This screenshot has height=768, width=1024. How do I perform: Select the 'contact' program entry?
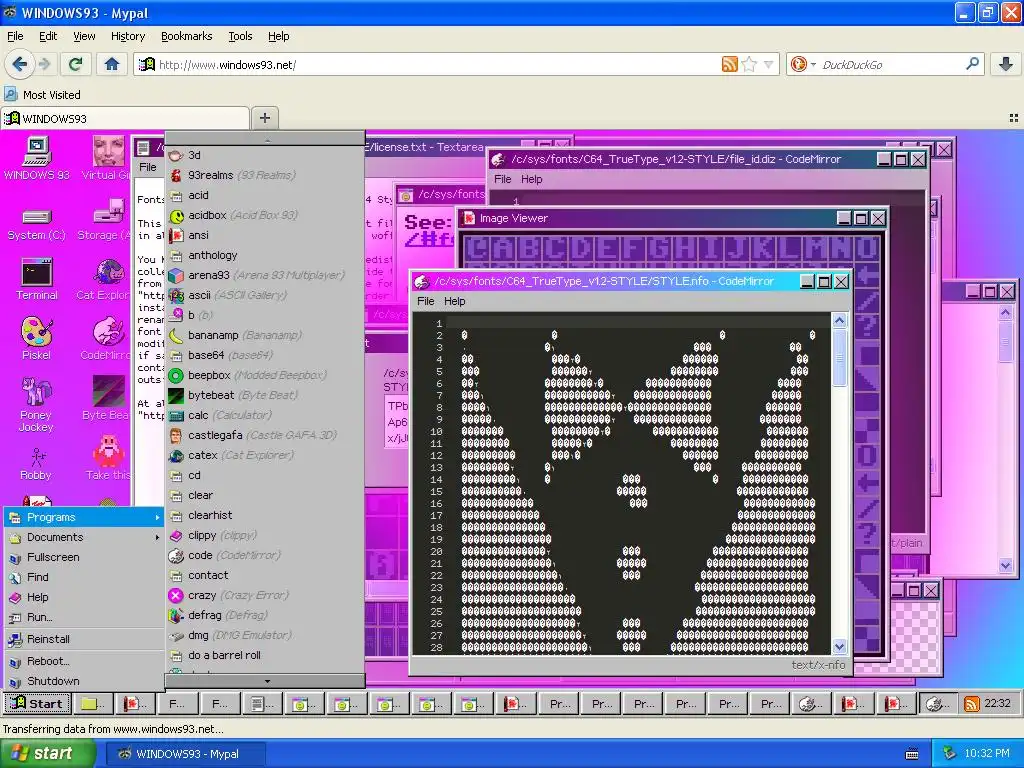tap(264, 575)
